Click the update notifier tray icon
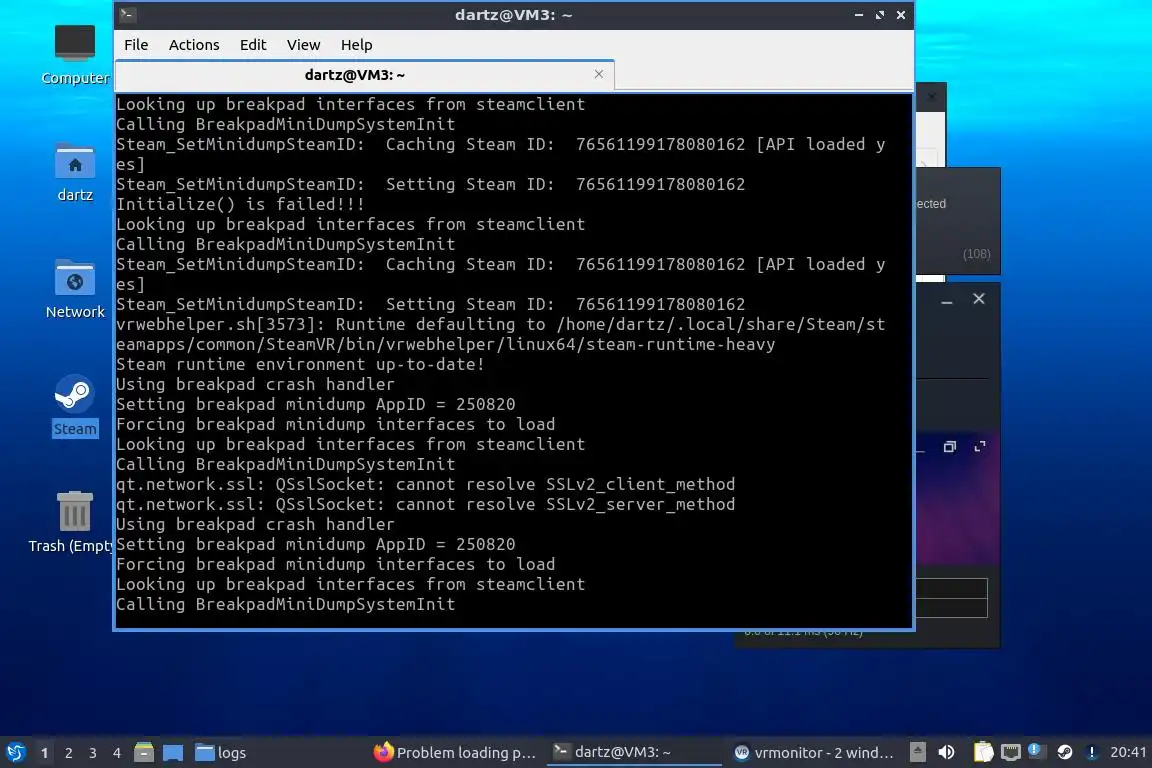The image size is (1152, 768). point(1034,750)
